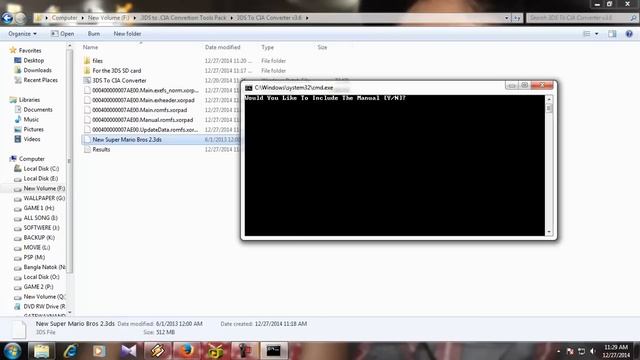
Task: Open the Change your view icon
Action: point(587,34)
